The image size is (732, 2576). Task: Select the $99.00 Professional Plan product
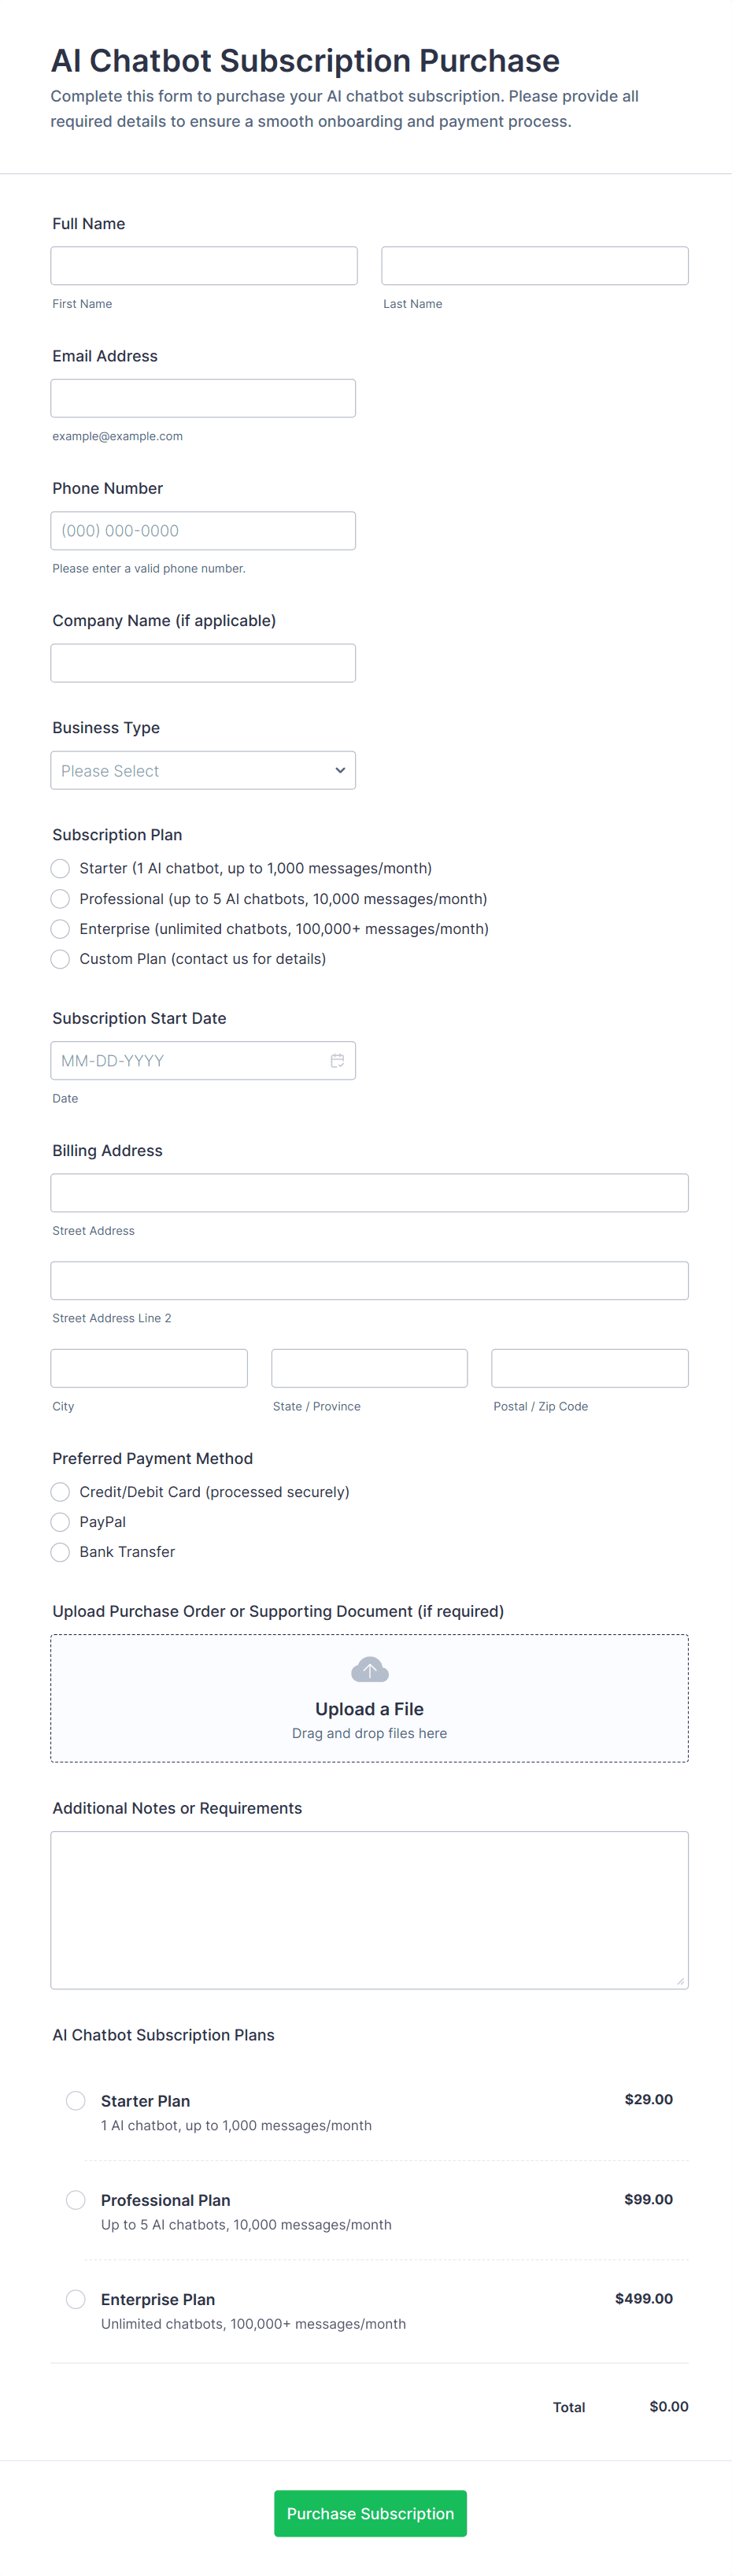[x=76, y=2199]
